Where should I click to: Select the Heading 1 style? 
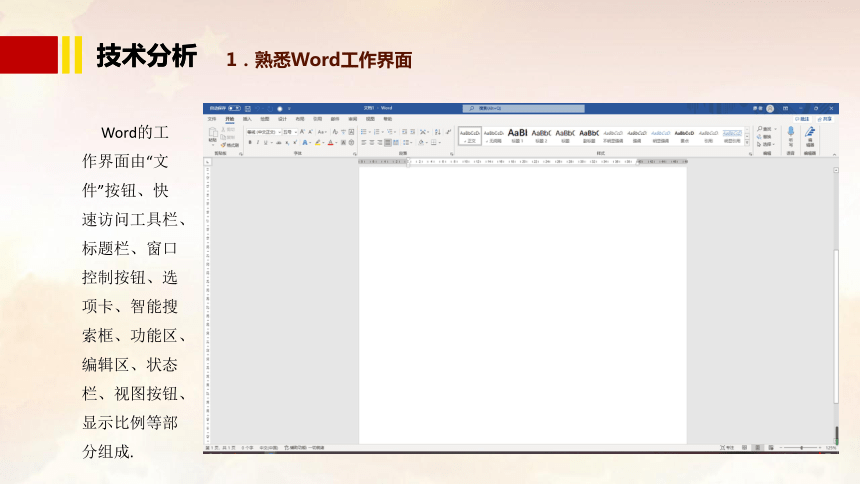[x=517, y=136]
